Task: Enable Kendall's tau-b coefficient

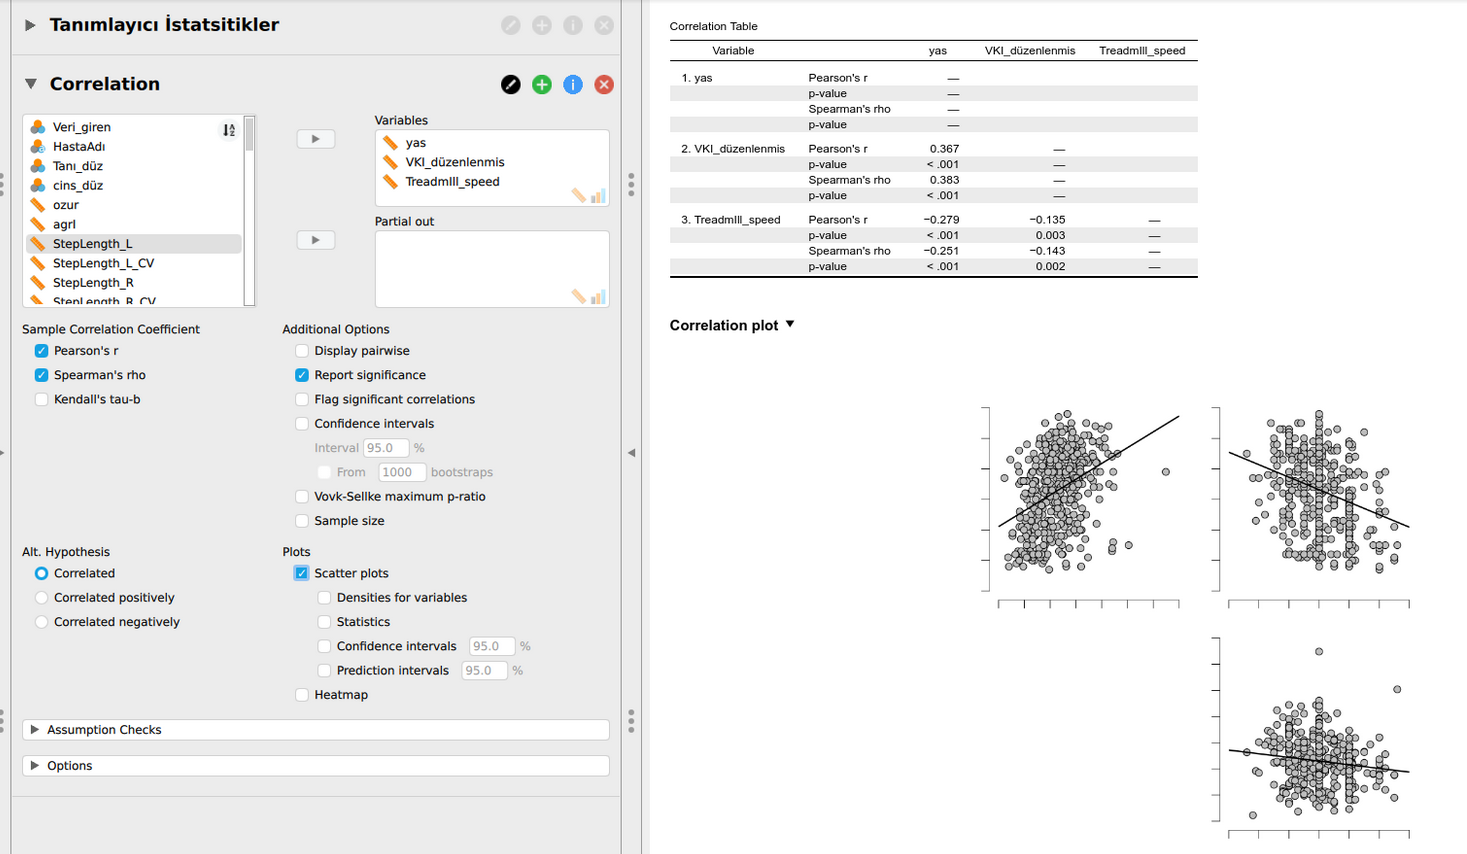Action: pyautogui.click(x=41, y=399)
